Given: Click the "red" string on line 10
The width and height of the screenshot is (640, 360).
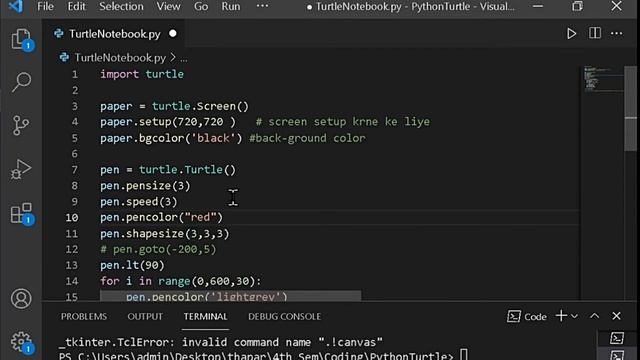Looking at the screenshot, I should coord(200,217).
